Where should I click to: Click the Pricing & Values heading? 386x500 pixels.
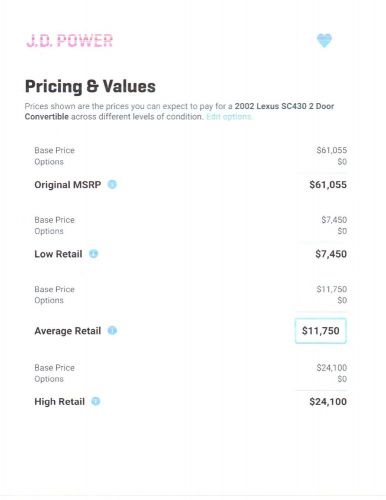coord(90,86)
